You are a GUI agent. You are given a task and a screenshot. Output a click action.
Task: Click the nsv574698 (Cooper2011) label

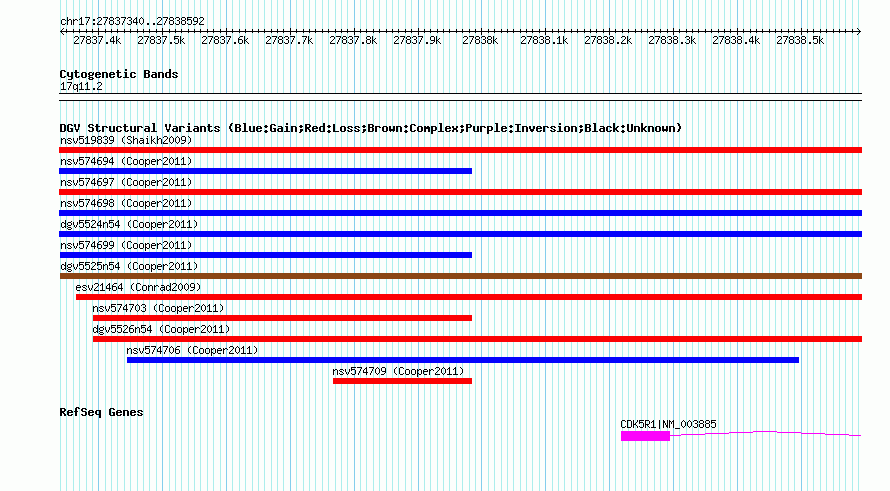126,203
